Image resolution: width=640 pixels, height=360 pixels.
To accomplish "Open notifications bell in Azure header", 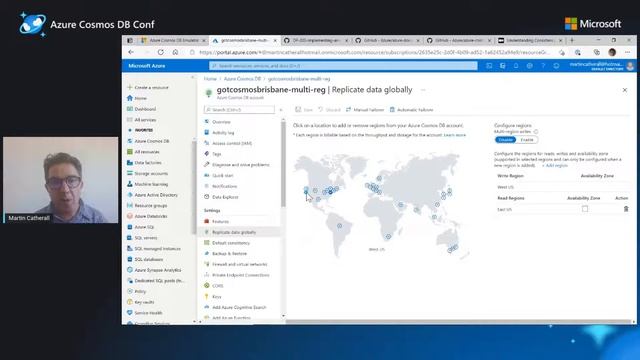I will point(516,66).
